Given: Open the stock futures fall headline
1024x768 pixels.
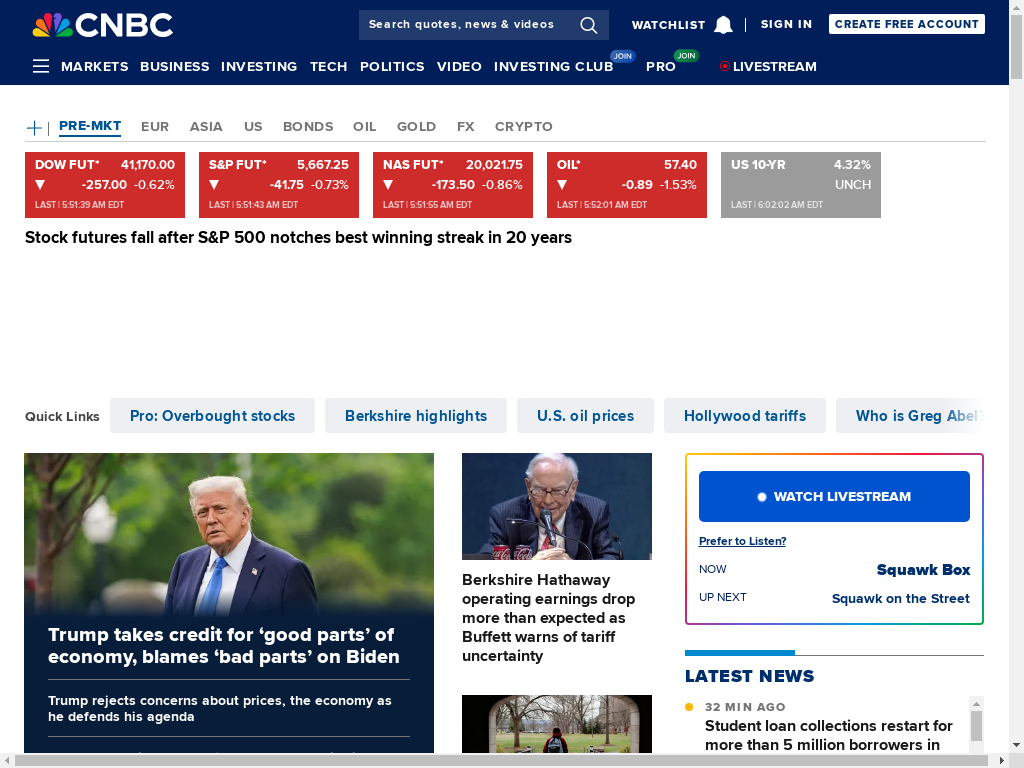Looking at the screenshot, I should (298, 238).
